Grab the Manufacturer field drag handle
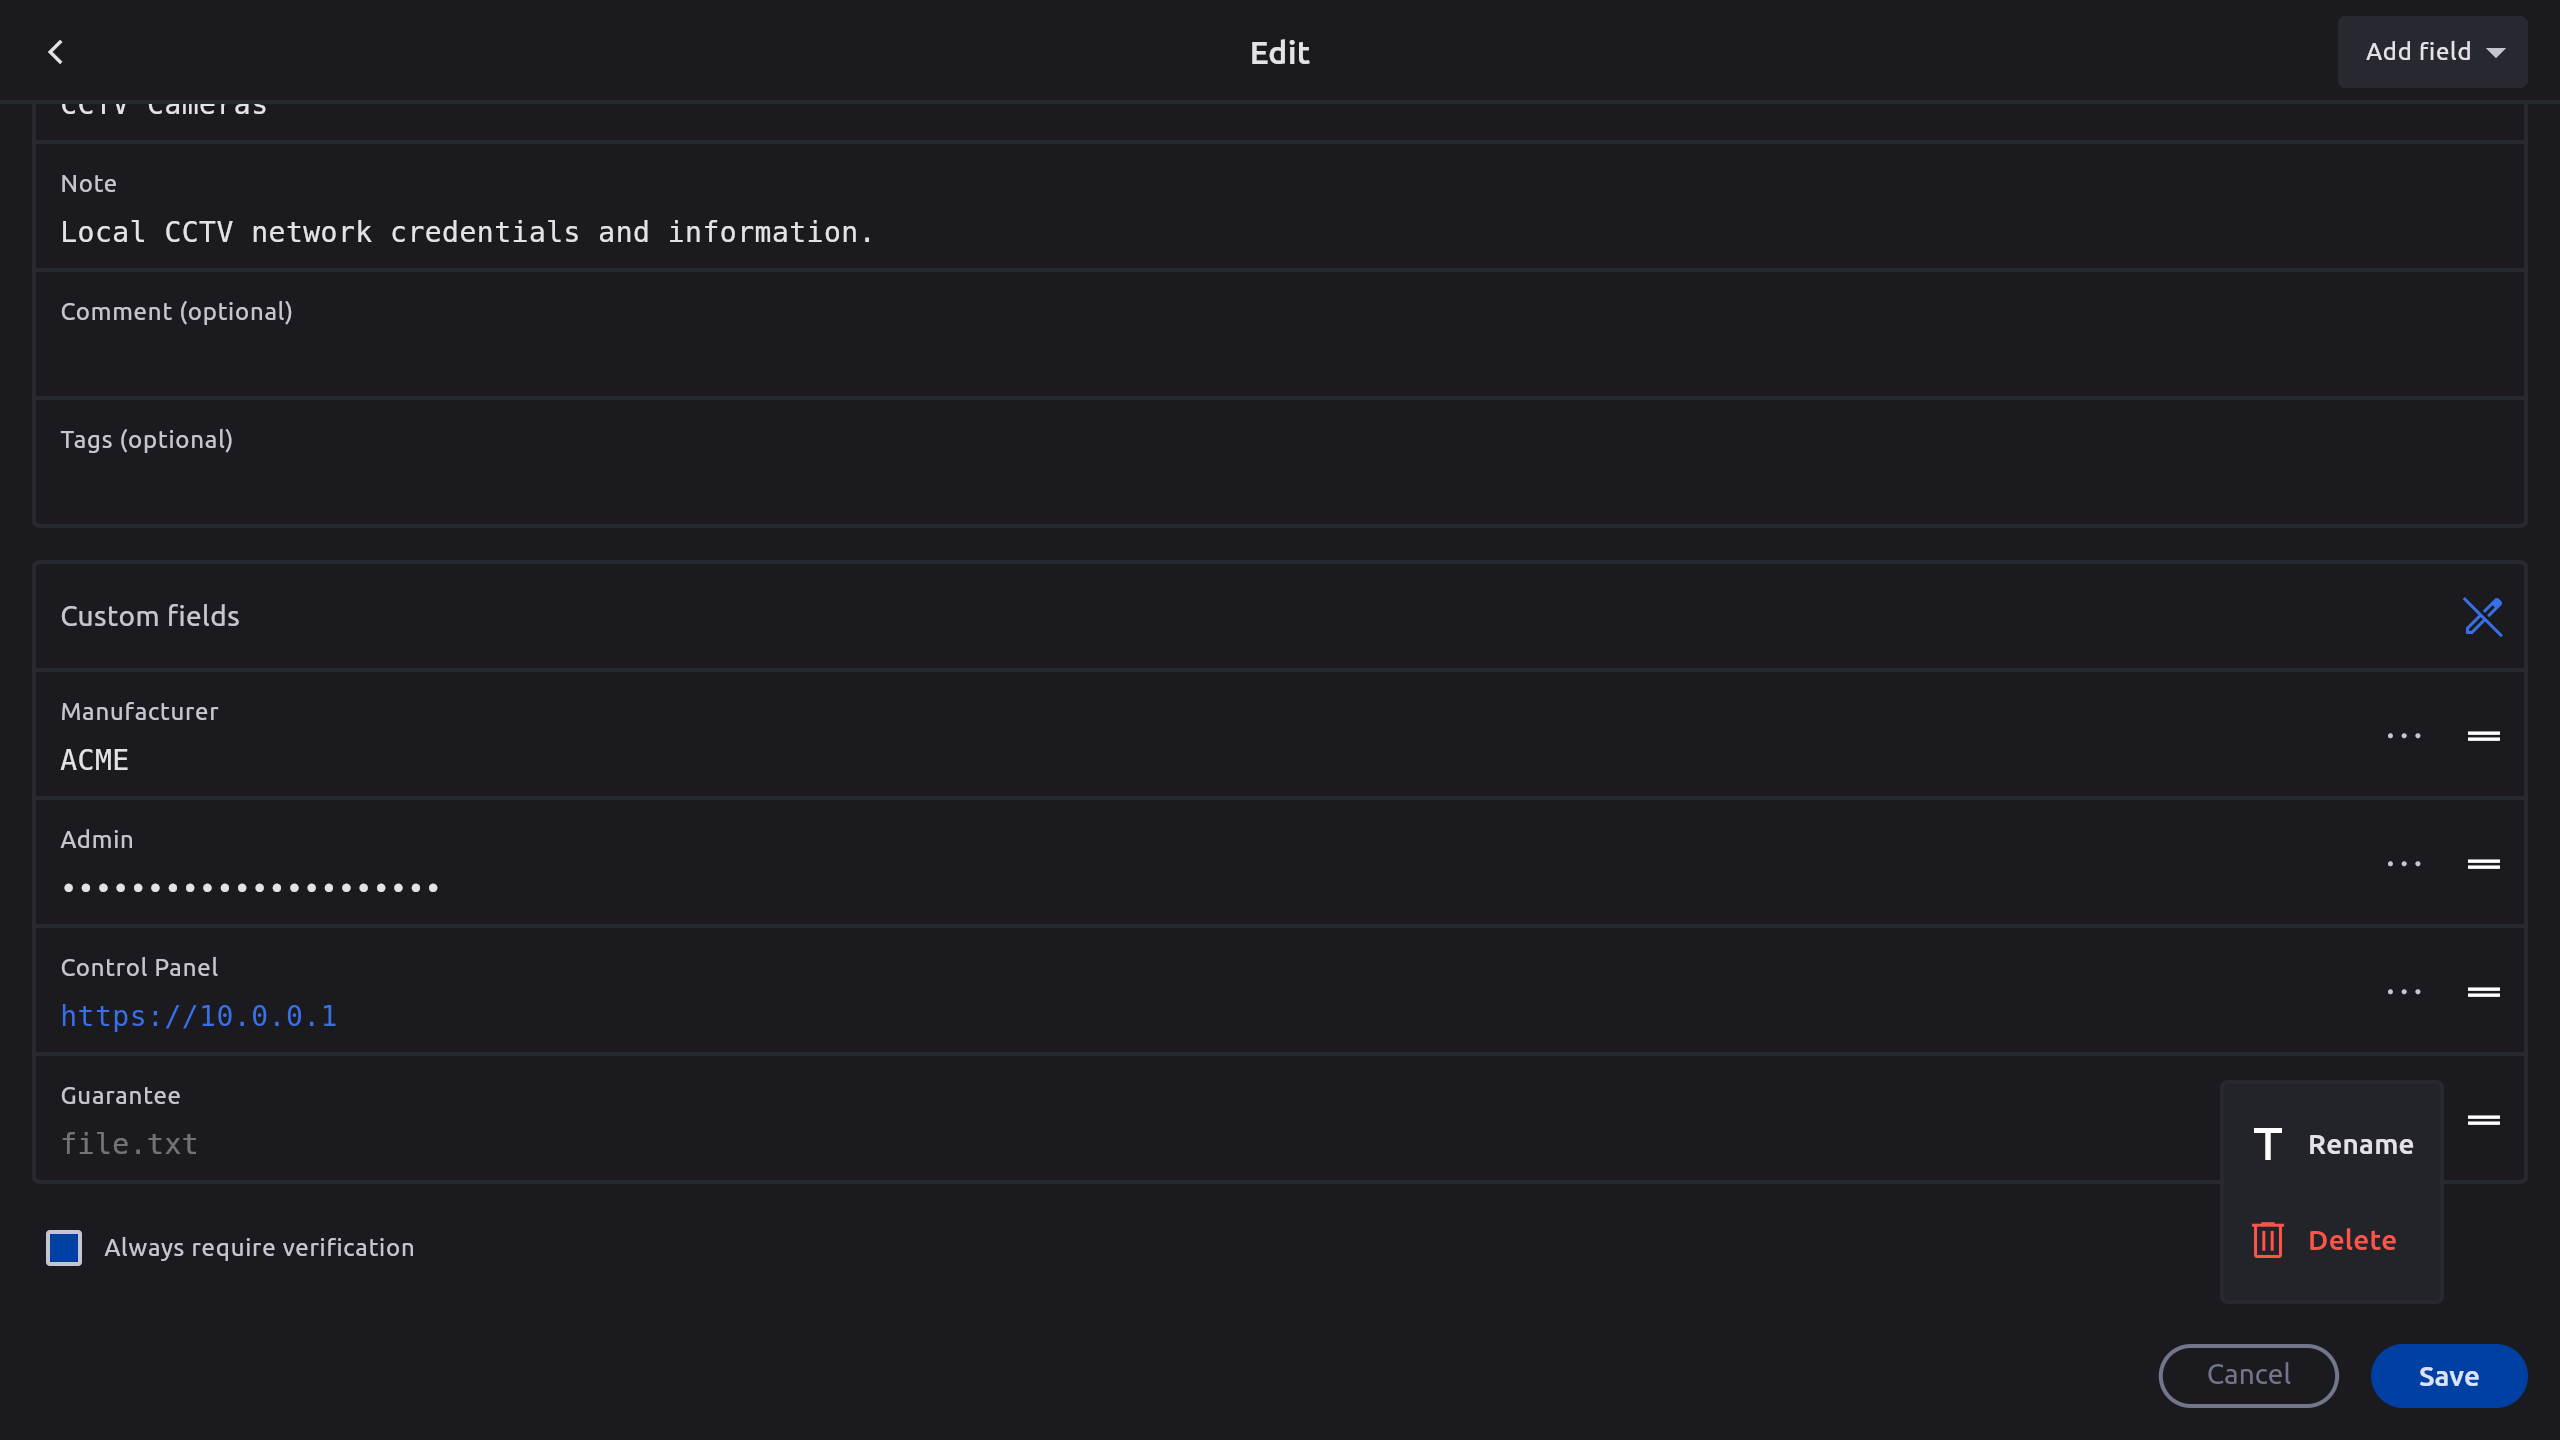Viewport: 2560px width, 1440px height. click(2484, 736)
